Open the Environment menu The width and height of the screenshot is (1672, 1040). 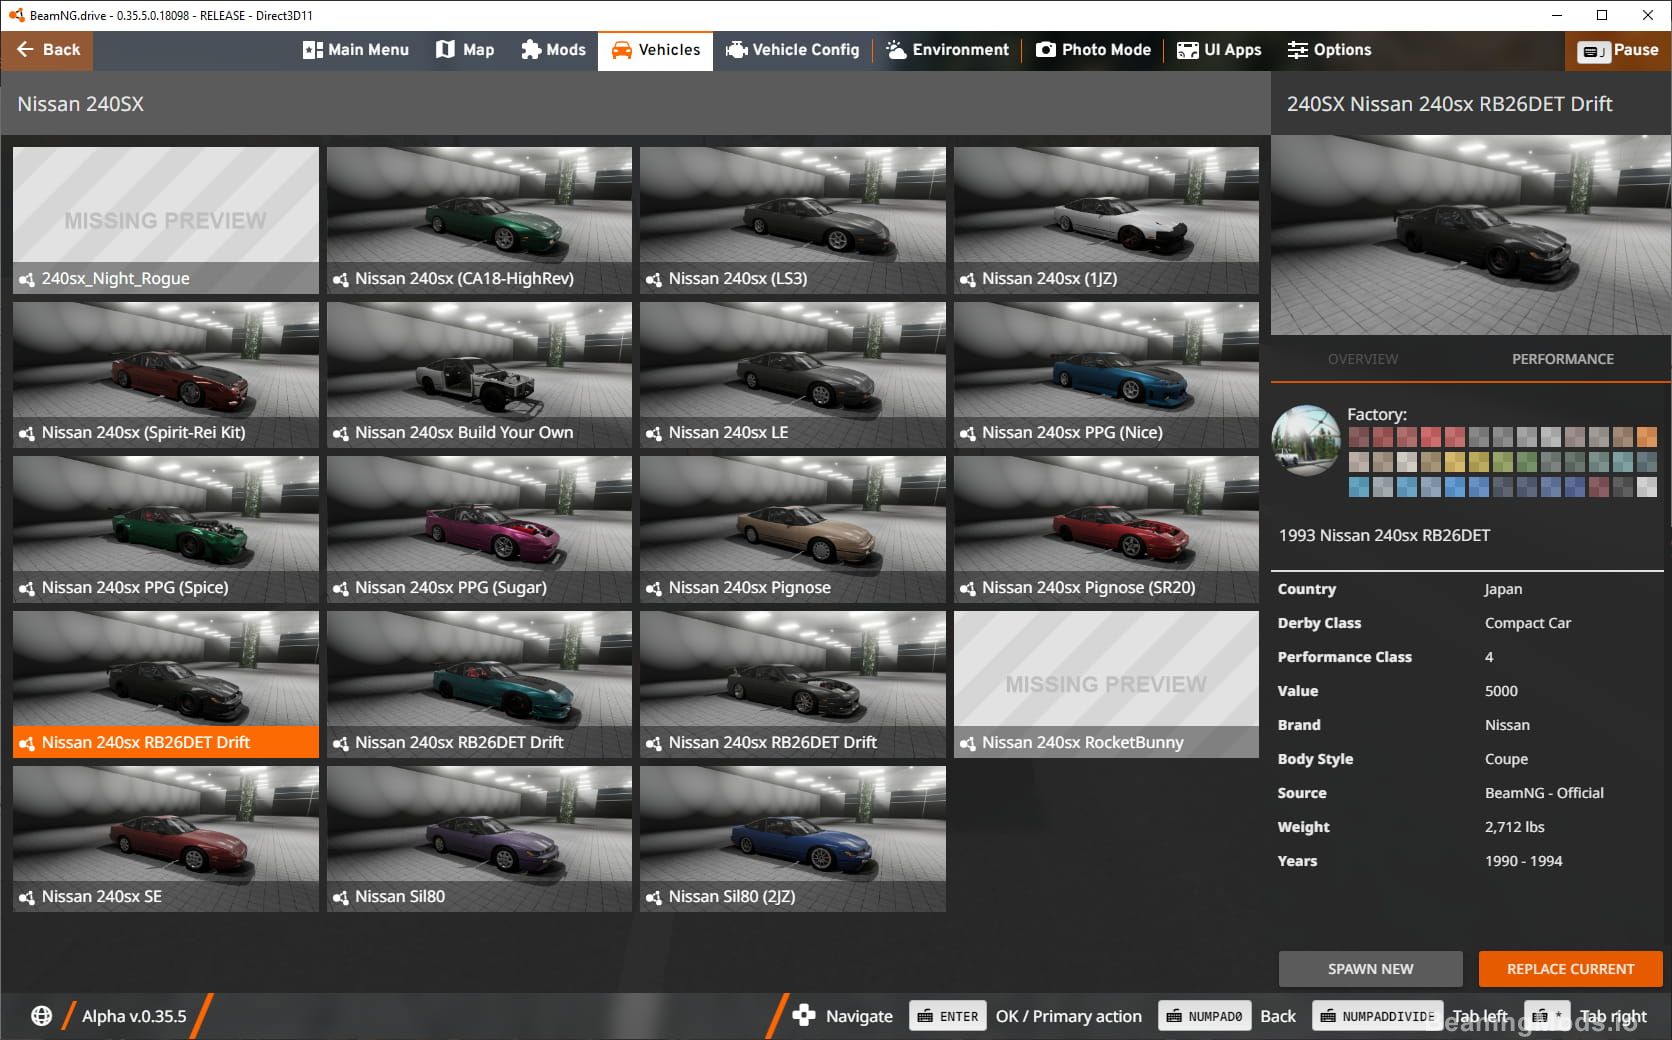[947, 50]
